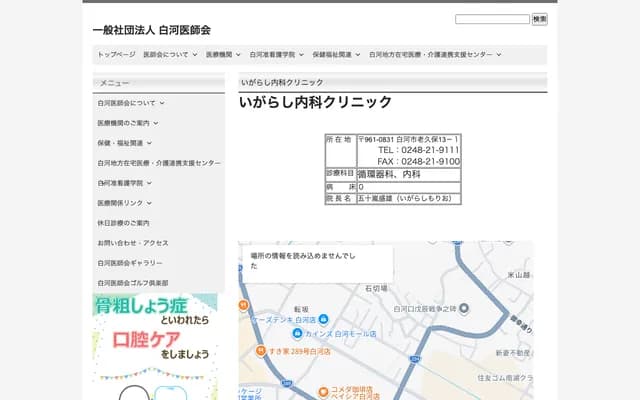Click the メニュー sidebar header
640x400 pixels.
coord(159,83)
